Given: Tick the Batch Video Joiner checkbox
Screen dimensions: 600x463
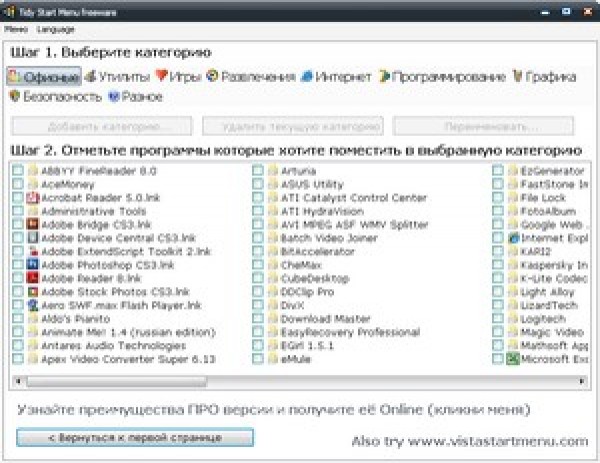Looking at the screenshot, I should 258,238.
